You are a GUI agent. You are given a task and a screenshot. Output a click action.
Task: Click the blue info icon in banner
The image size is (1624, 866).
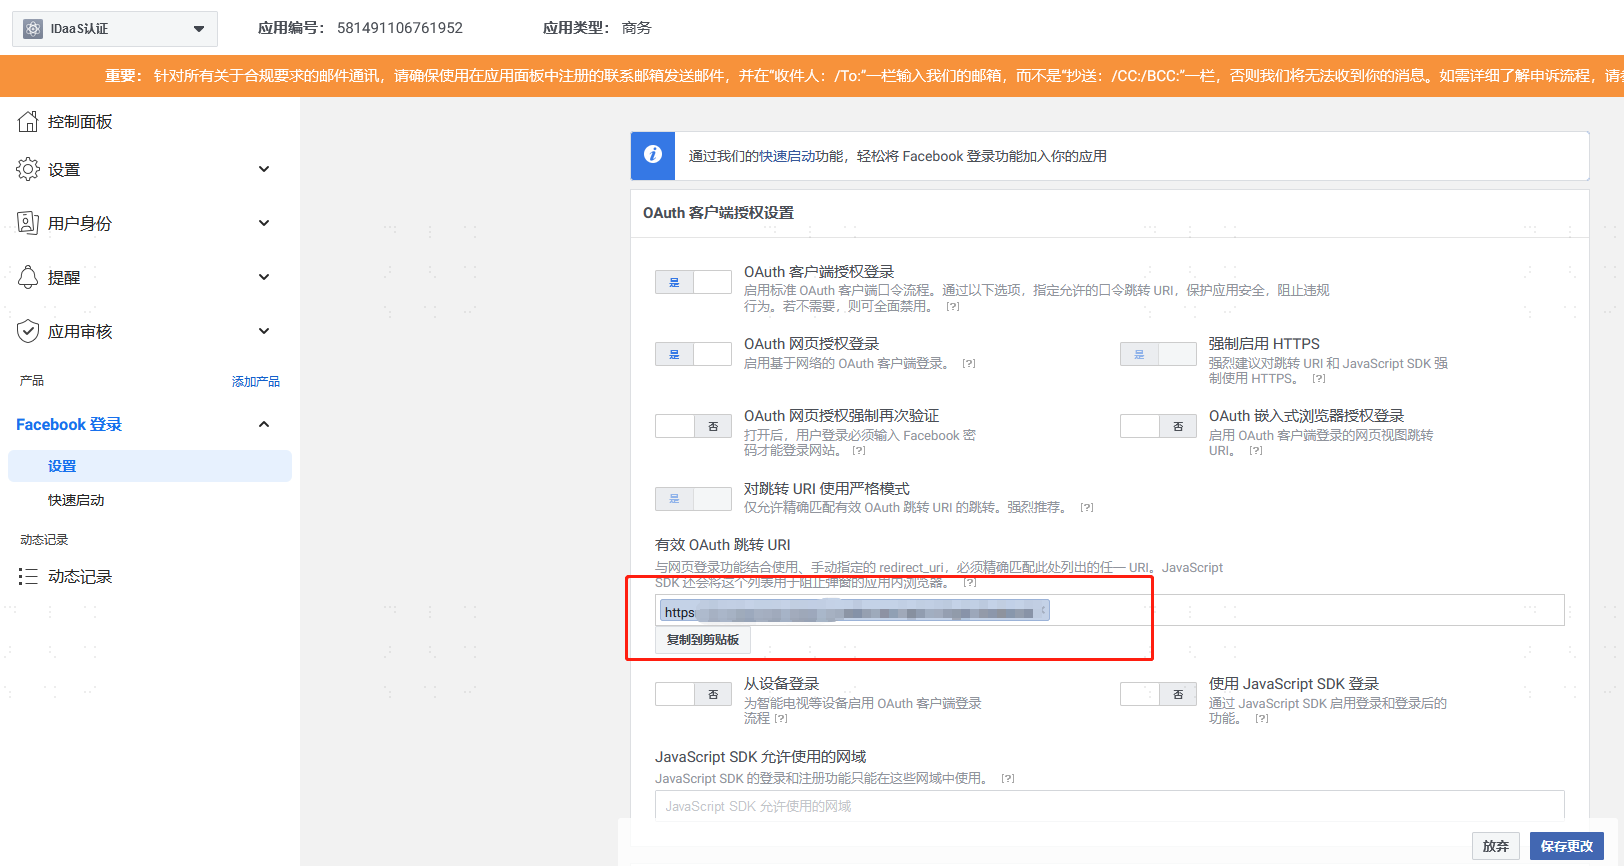tap(653, 155)
